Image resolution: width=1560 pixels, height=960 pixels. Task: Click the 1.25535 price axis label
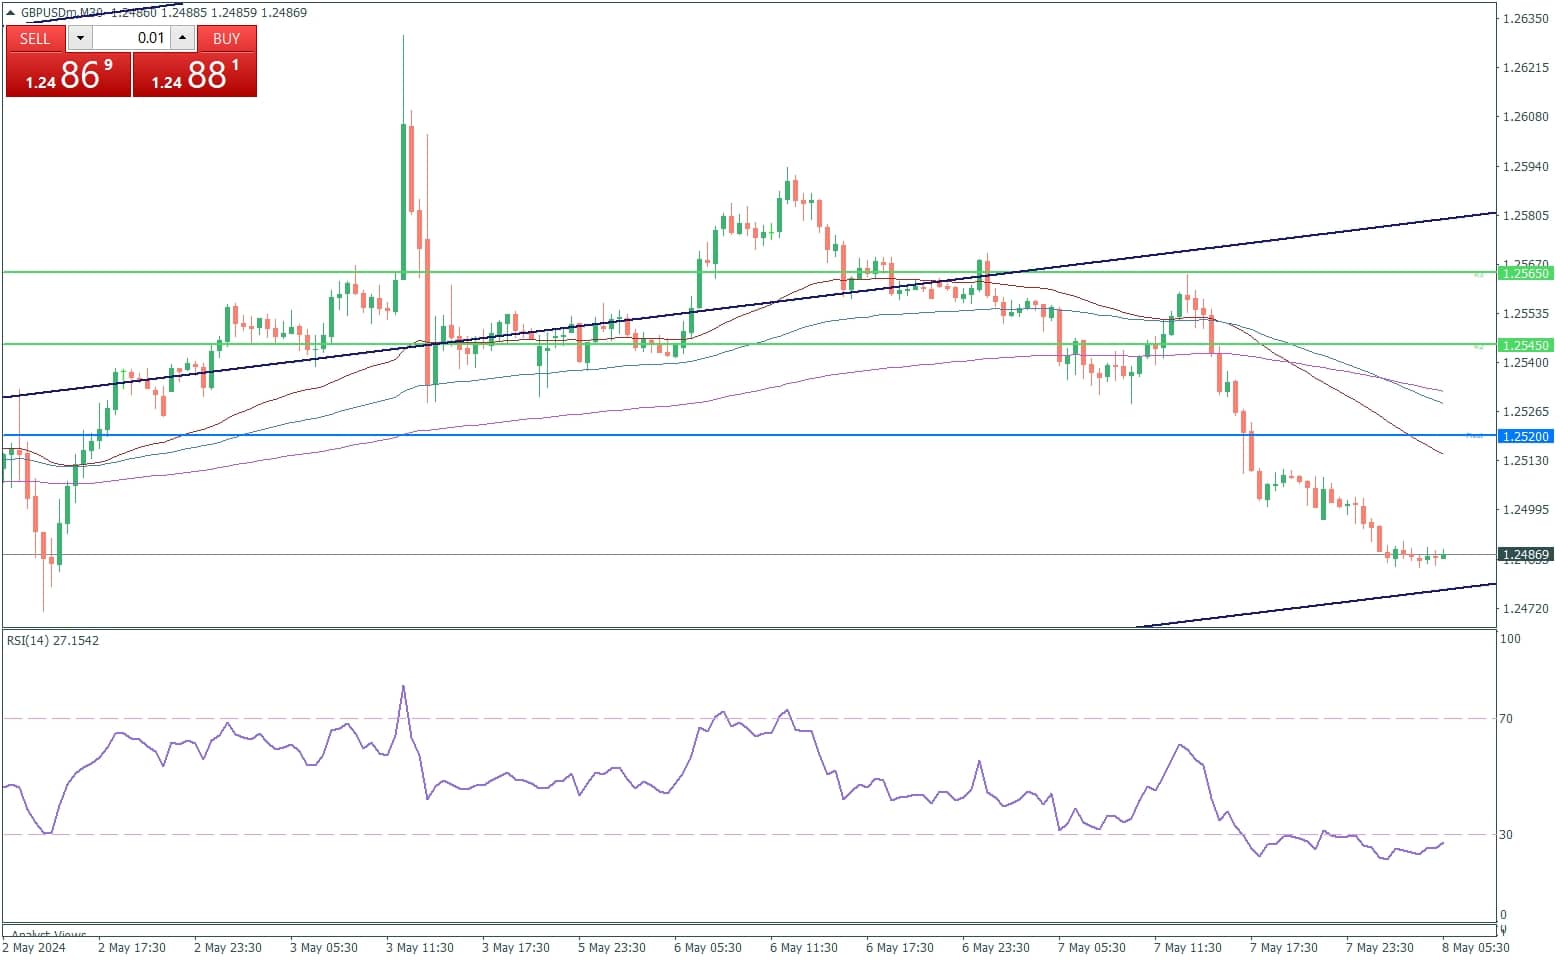(x=1526, y=314)
